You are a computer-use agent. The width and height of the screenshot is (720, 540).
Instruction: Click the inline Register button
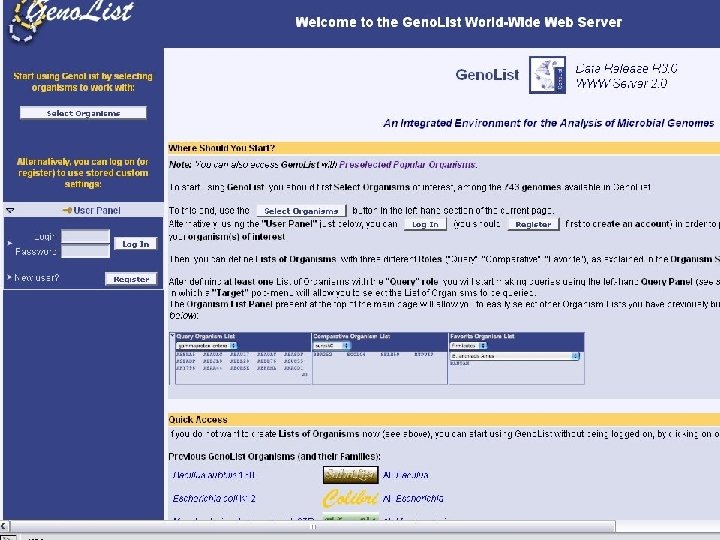(533, 224)
